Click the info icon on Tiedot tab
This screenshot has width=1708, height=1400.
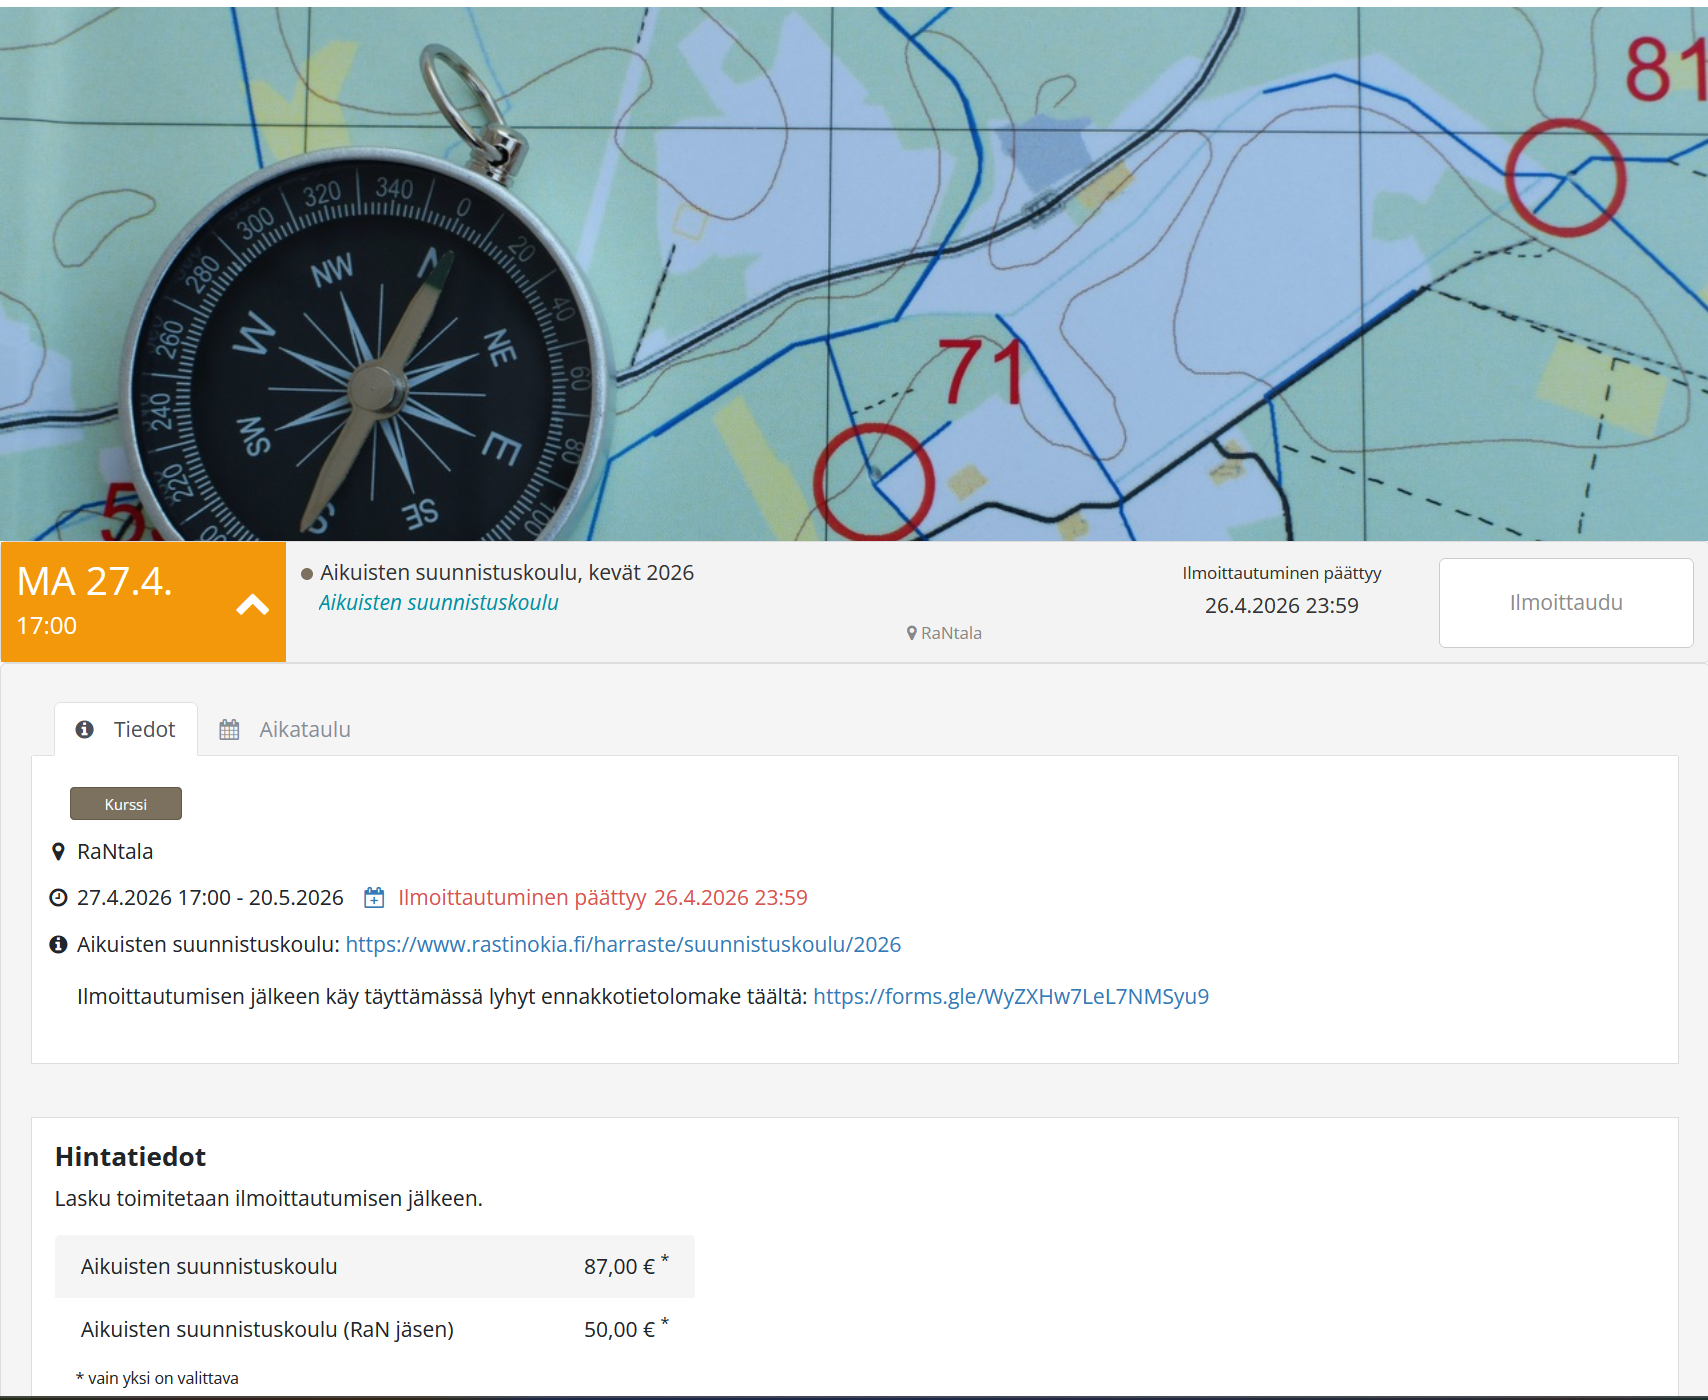tap(85, 730)
